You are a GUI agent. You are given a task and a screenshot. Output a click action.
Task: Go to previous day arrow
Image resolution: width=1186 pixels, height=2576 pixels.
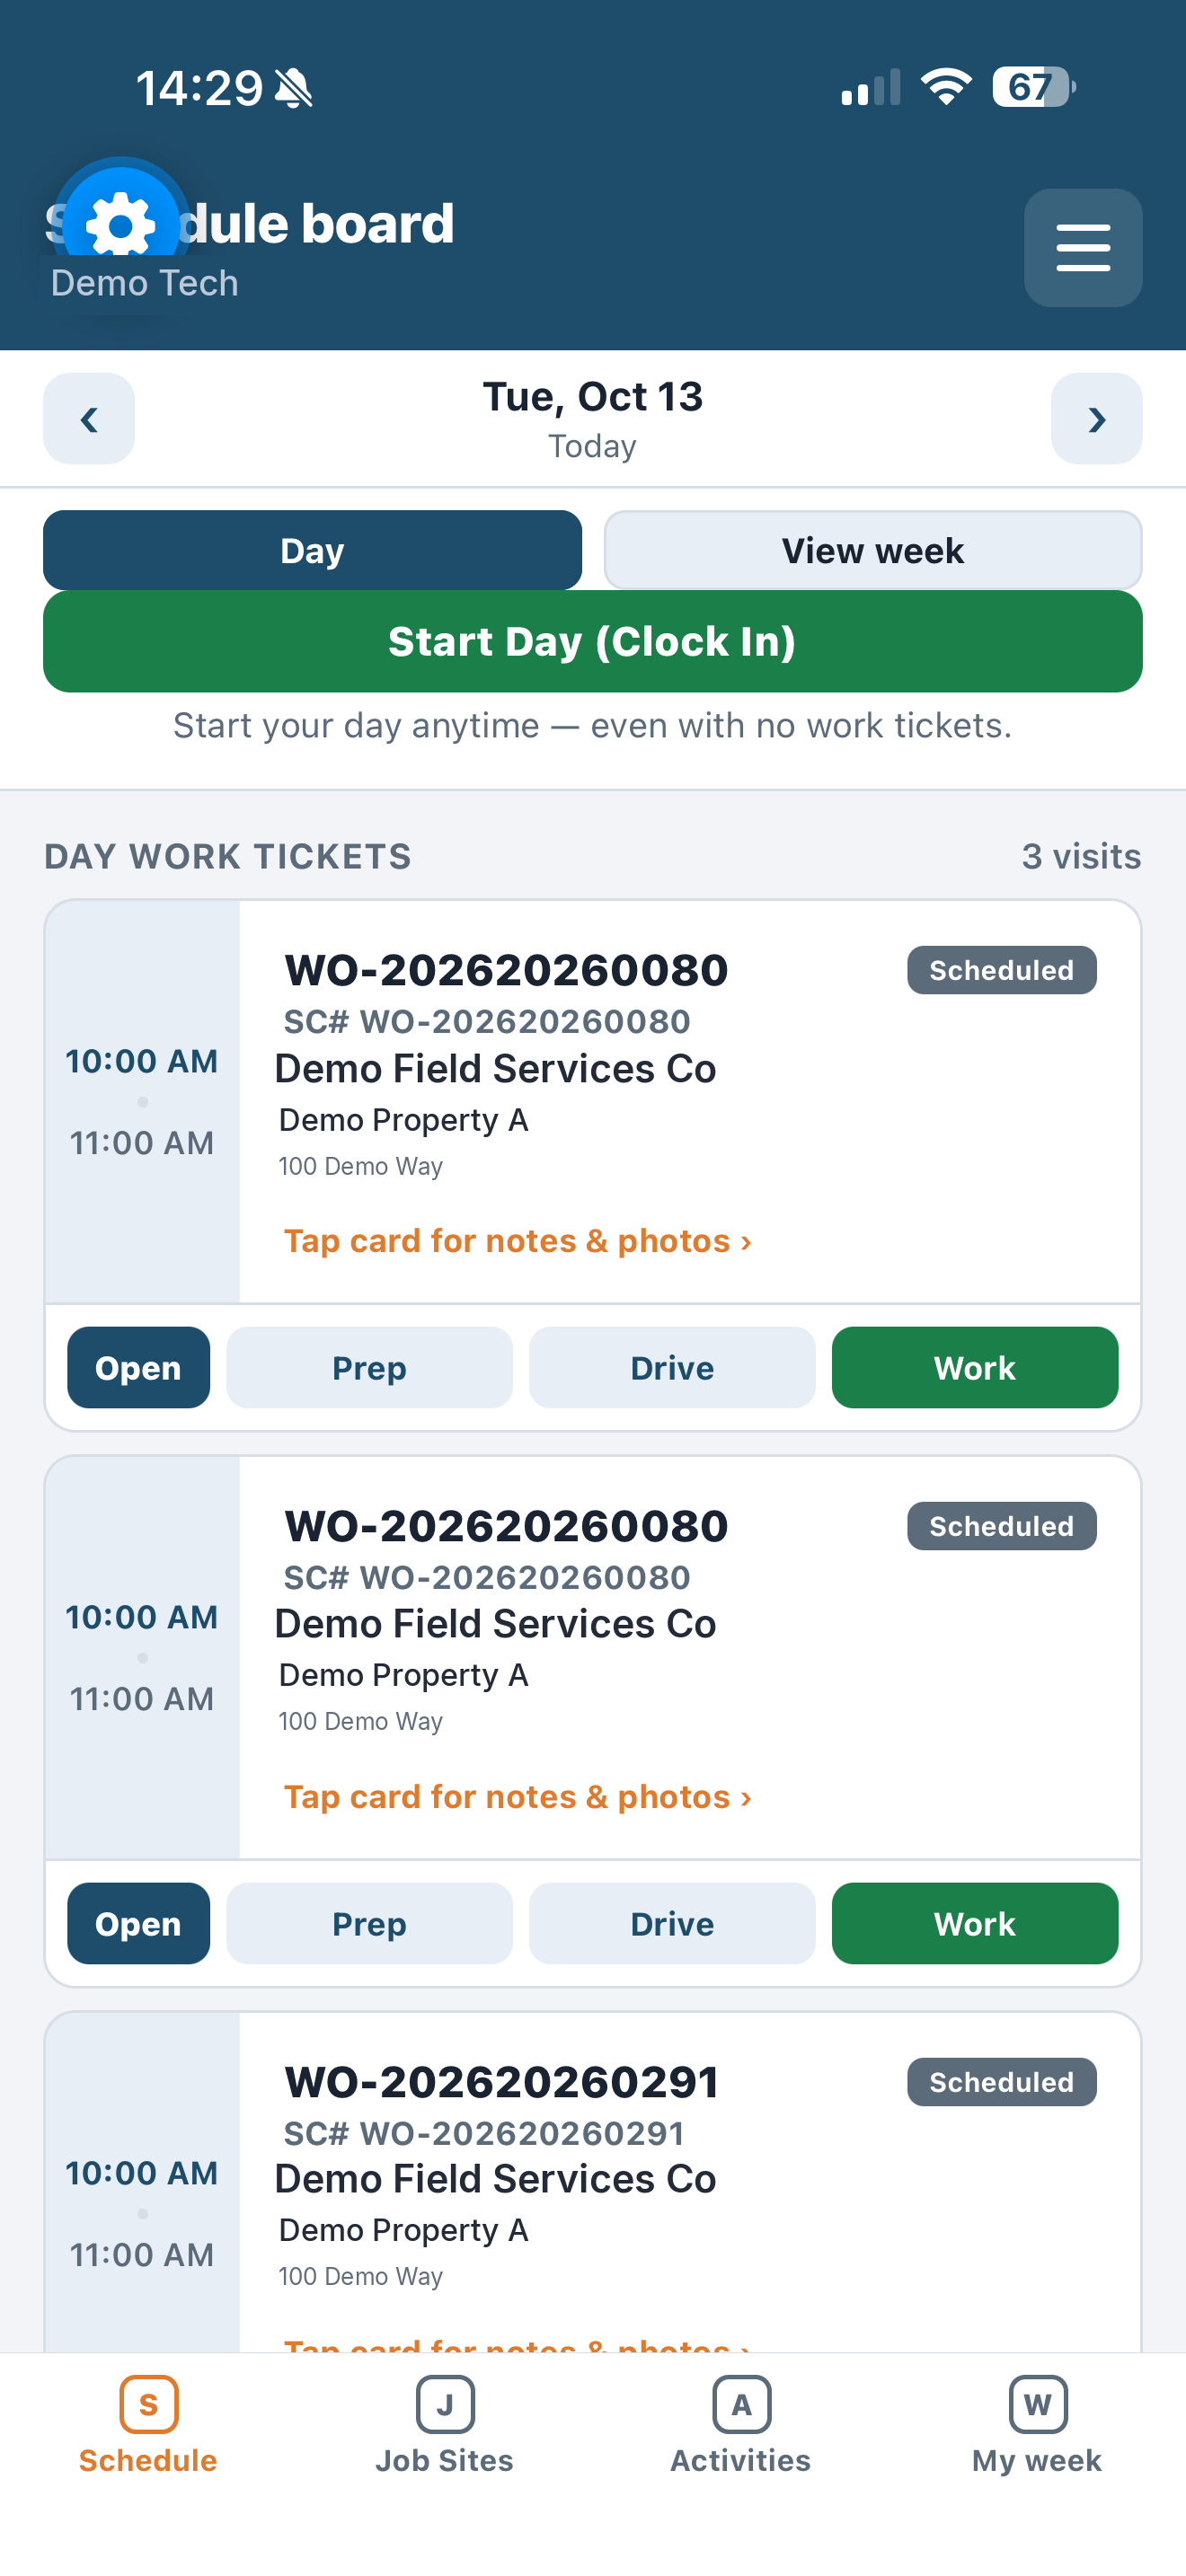click(89, 419)
